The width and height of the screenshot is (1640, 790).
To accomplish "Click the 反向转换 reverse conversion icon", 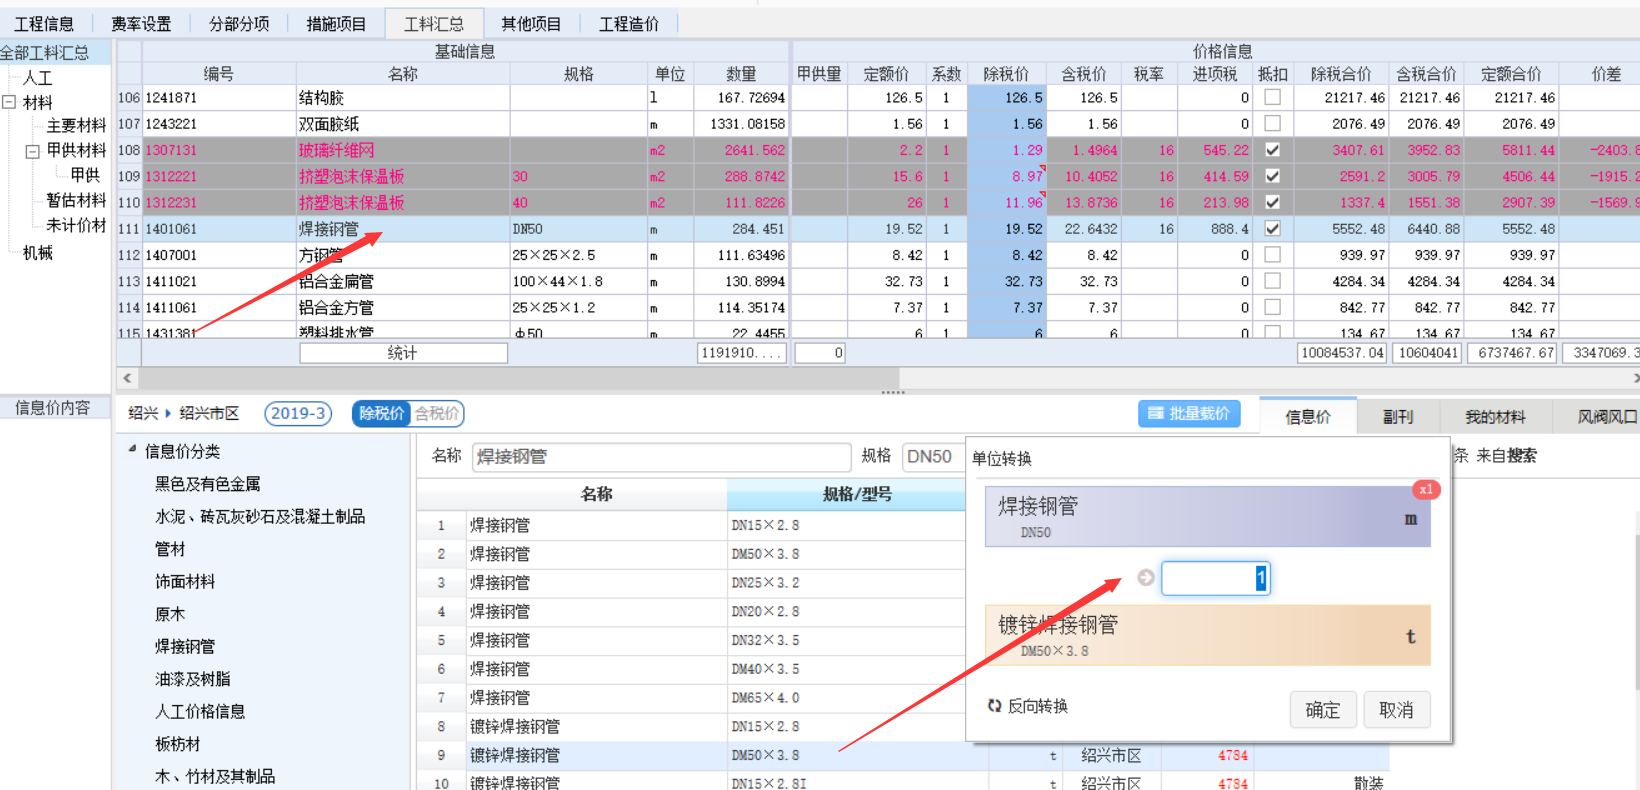I will tap(994, 706).
